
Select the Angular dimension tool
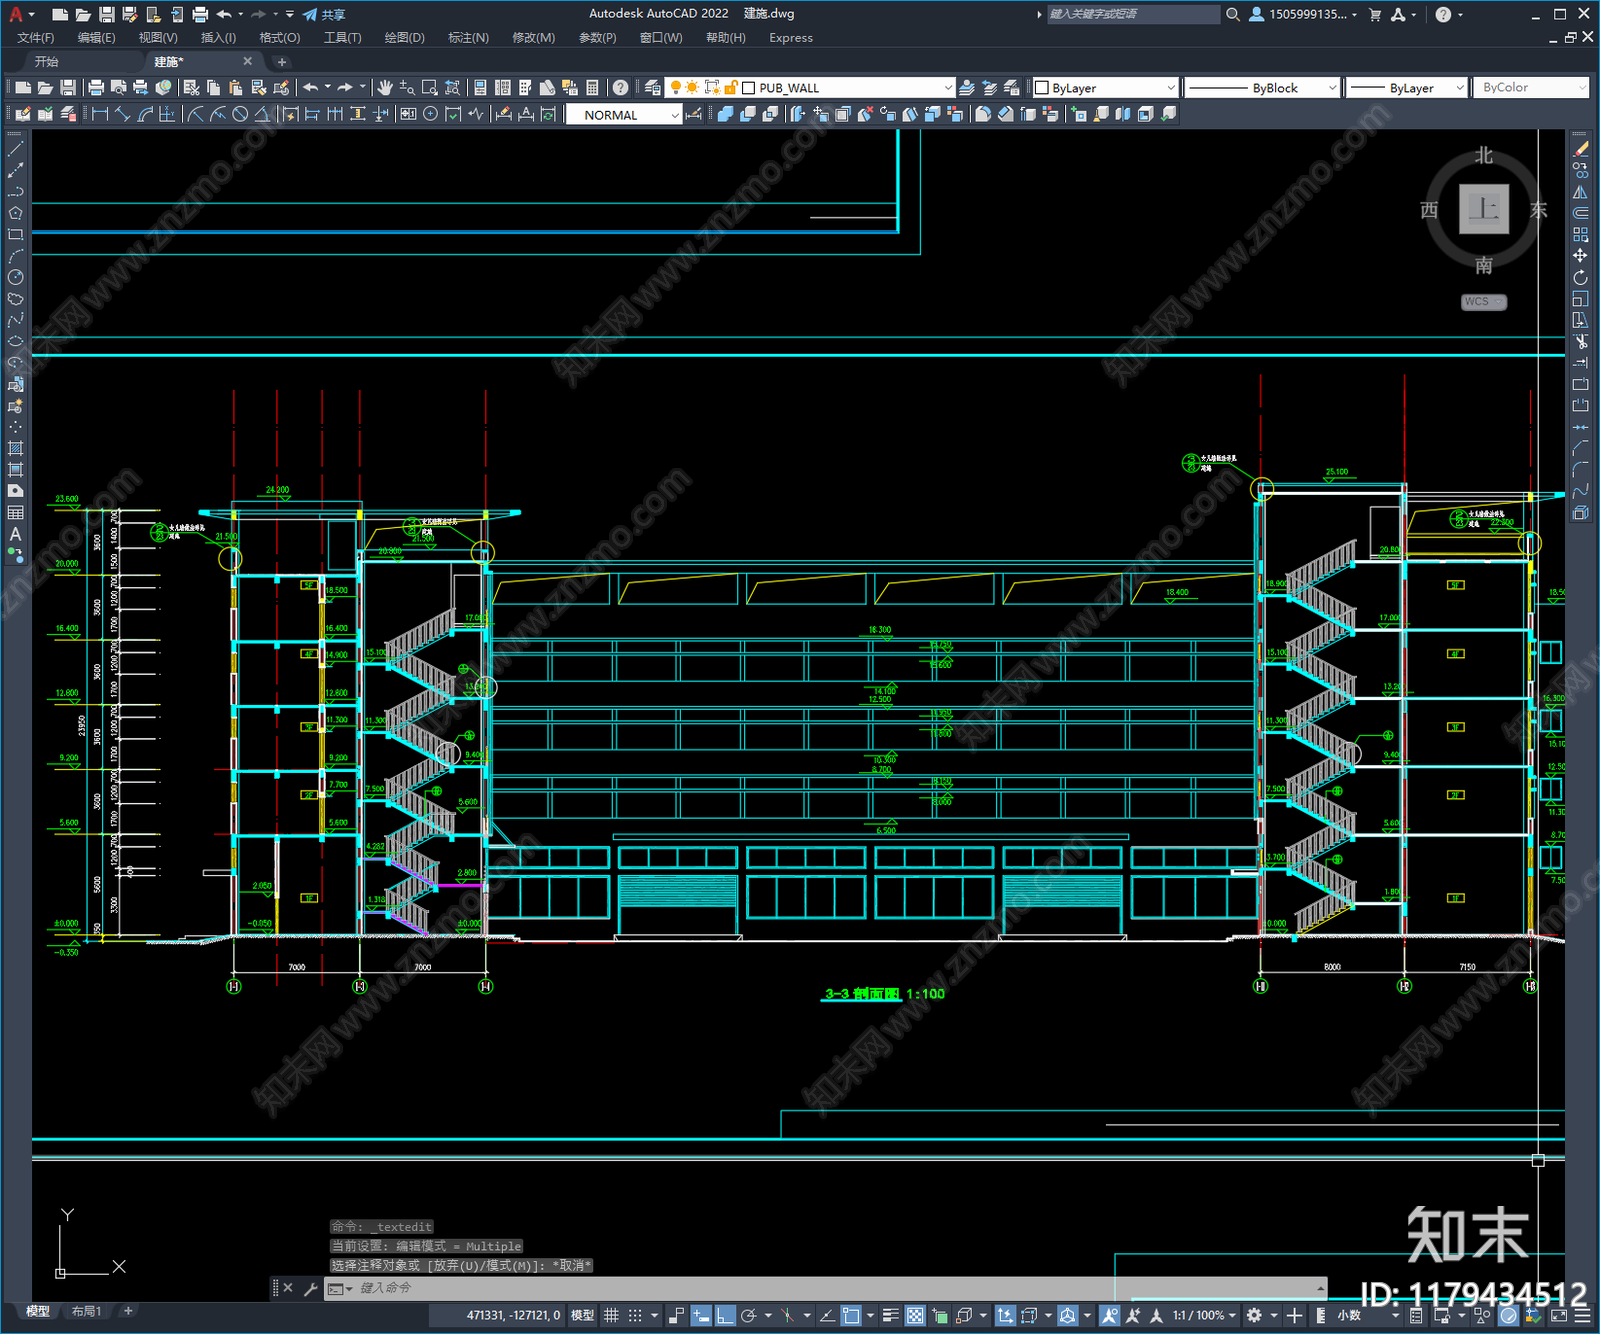pos(262,114)
